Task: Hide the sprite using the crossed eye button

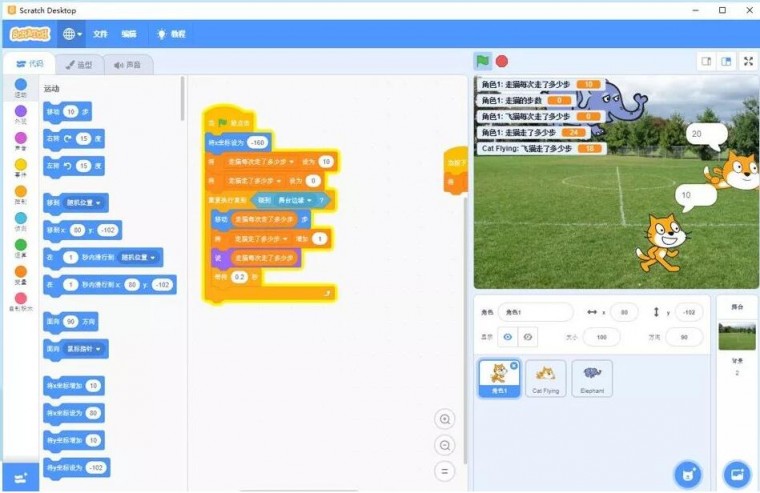Action: click(528, 337)
